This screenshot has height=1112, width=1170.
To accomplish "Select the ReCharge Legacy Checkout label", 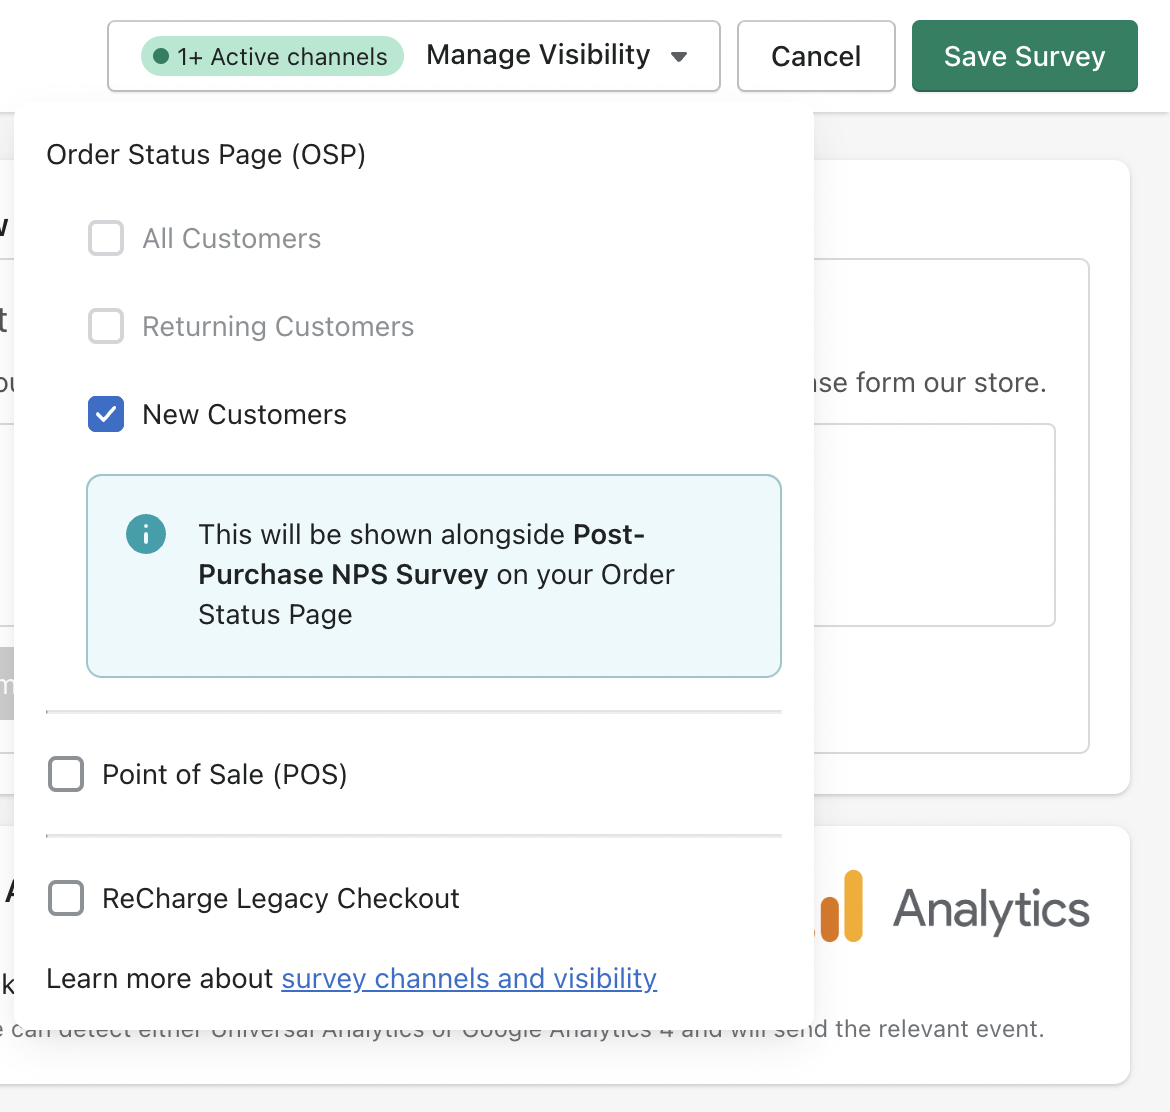I will click(x=281, y=899).
